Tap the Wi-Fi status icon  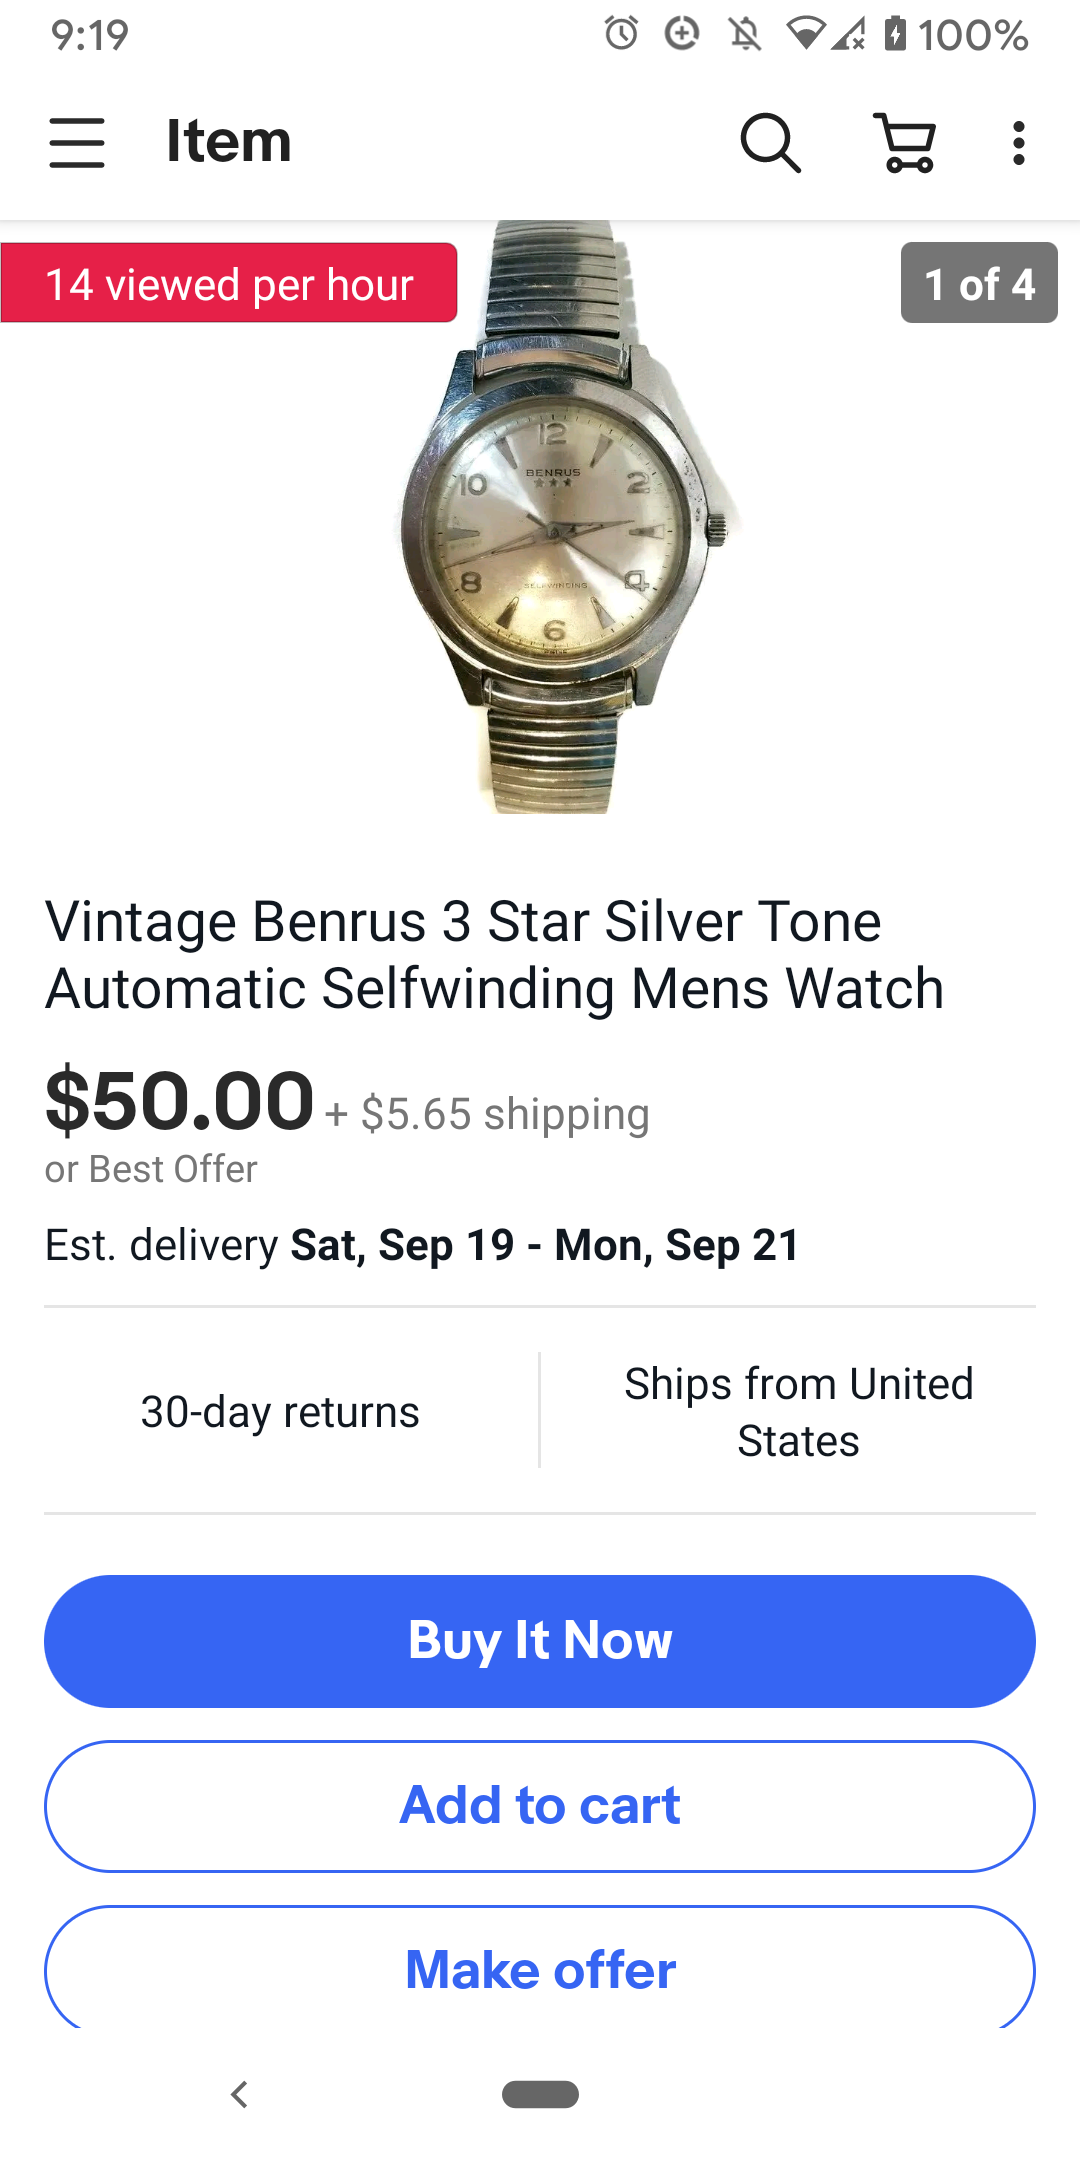(x=805, y=34)
